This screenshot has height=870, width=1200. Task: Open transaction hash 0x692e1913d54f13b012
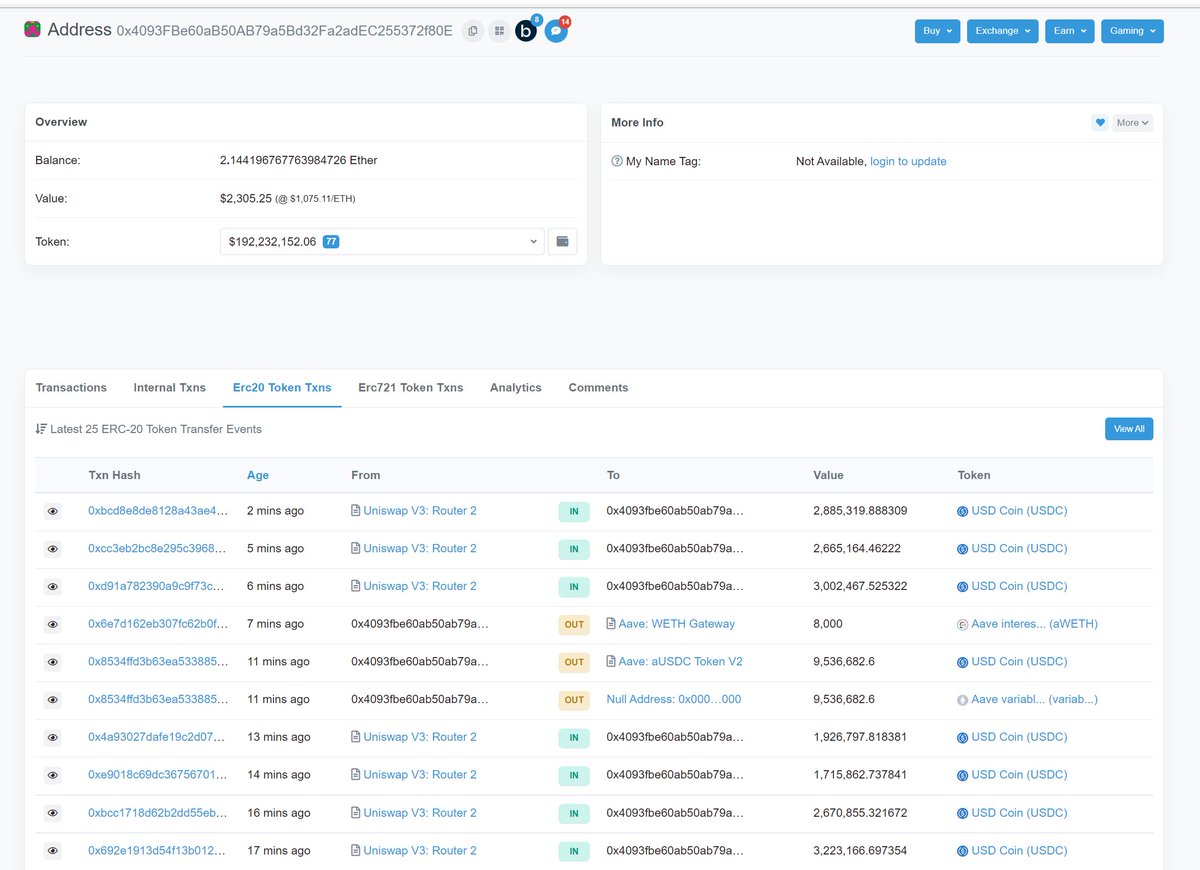(x=157, y=851)
